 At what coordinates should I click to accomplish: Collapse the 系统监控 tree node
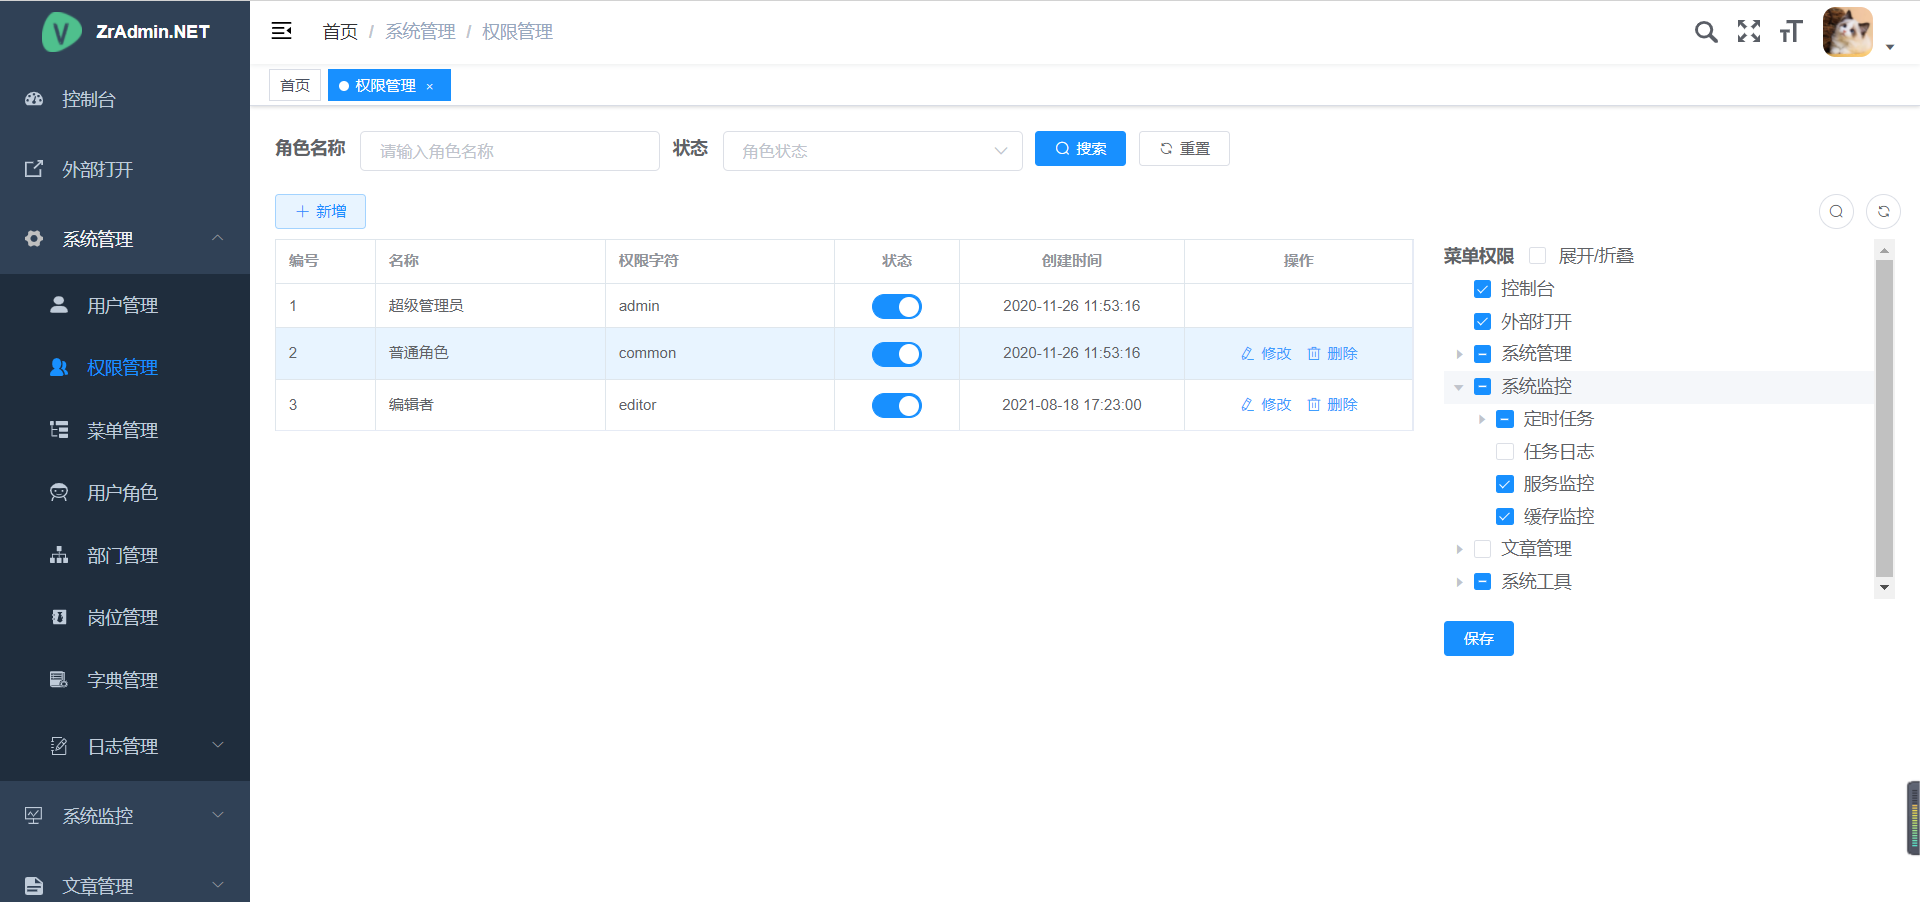point(1459,387)
